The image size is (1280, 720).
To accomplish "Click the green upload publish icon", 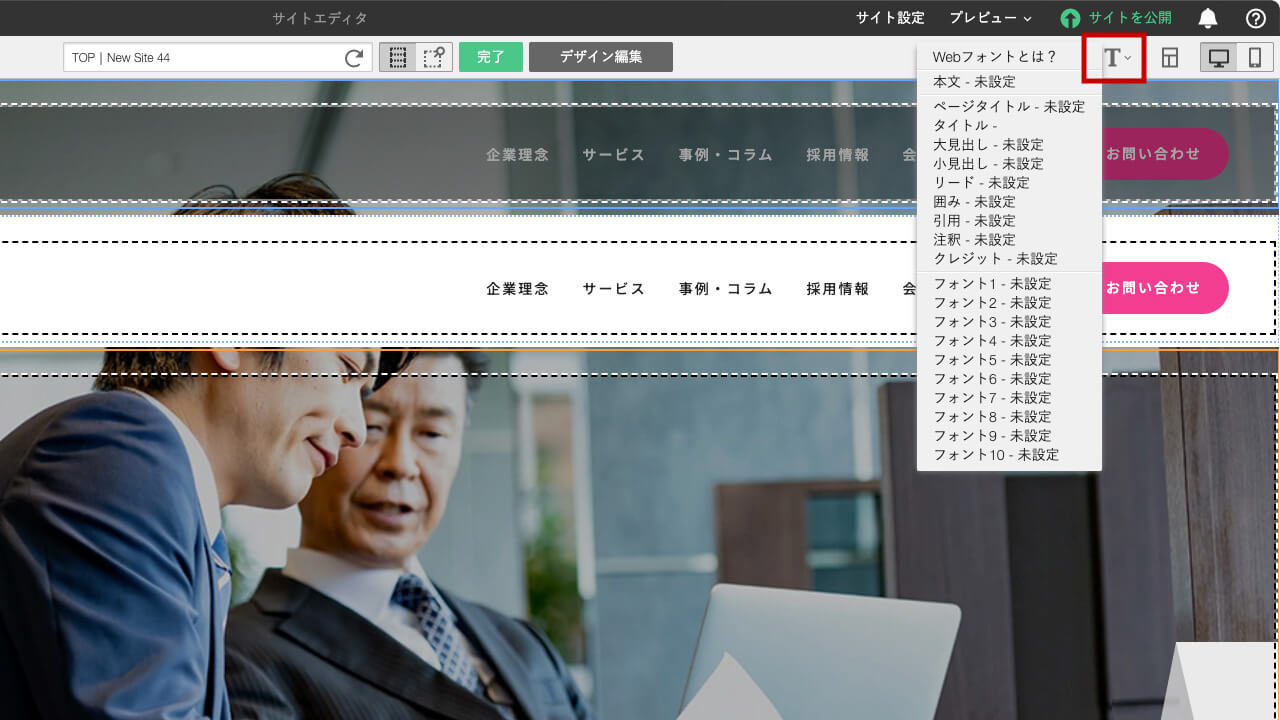I will click(1071, 18).
